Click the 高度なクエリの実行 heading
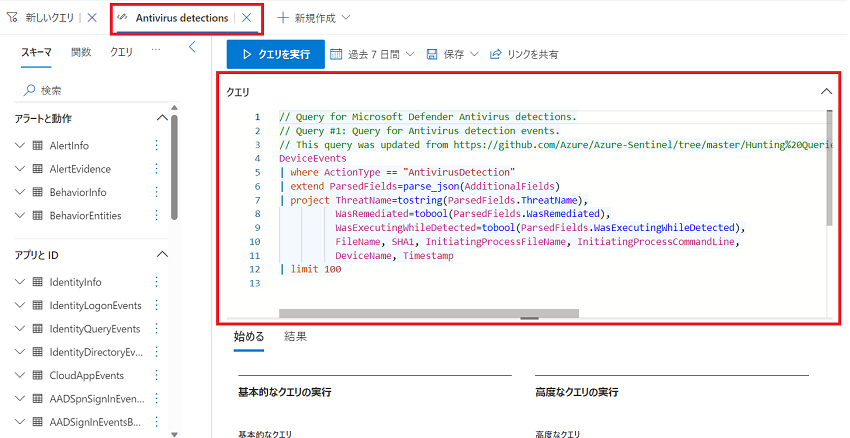The height and width of the screenshot is (438, 850). [577, 392]
